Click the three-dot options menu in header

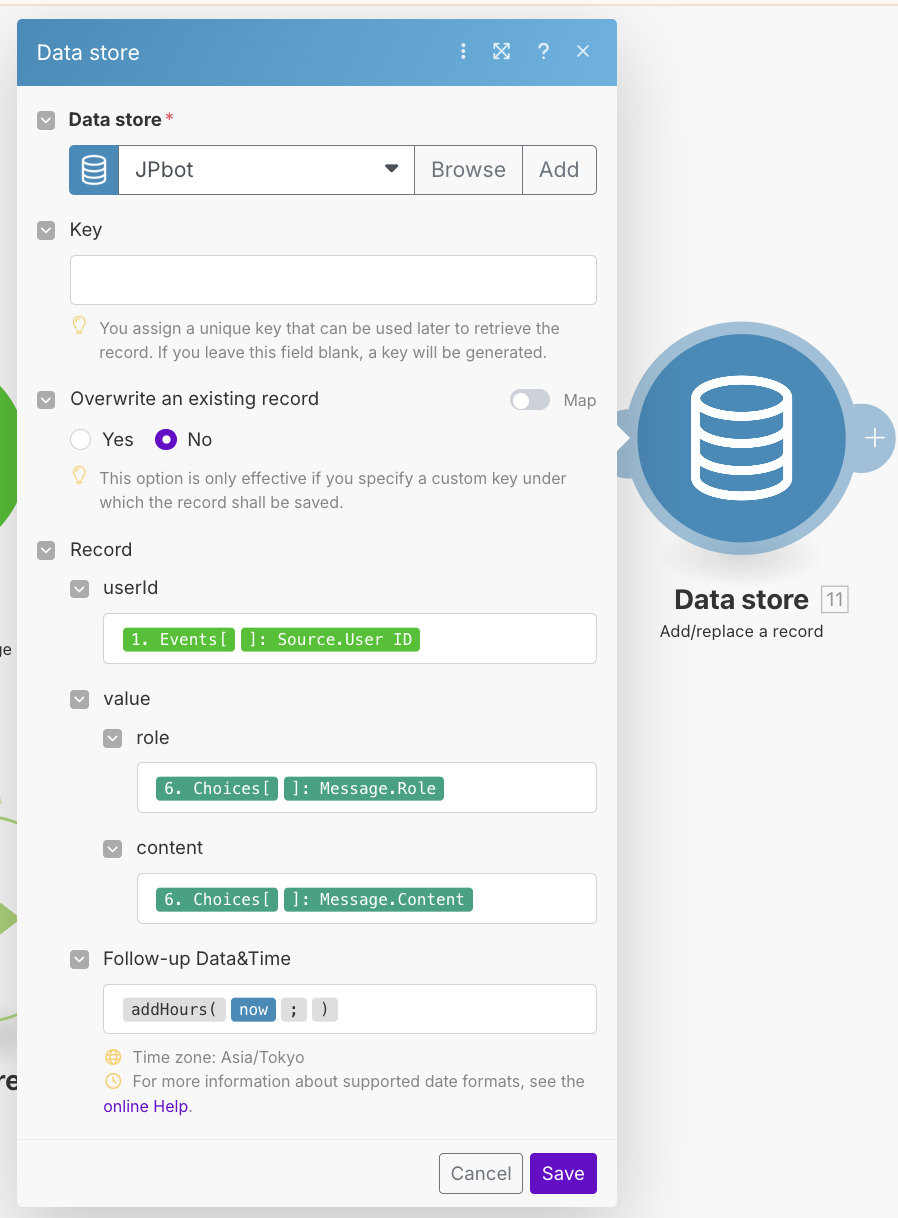(462, 52)
